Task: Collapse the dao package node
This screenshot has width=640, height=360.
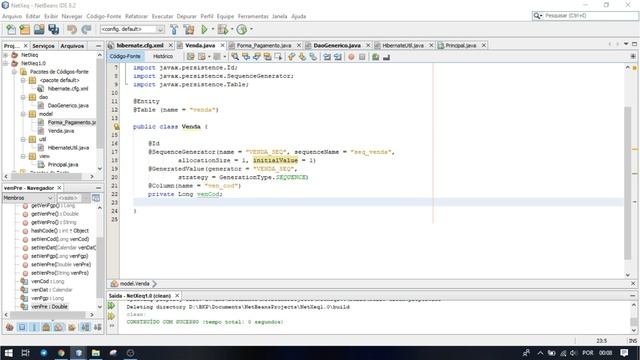Action: [23, 97]
